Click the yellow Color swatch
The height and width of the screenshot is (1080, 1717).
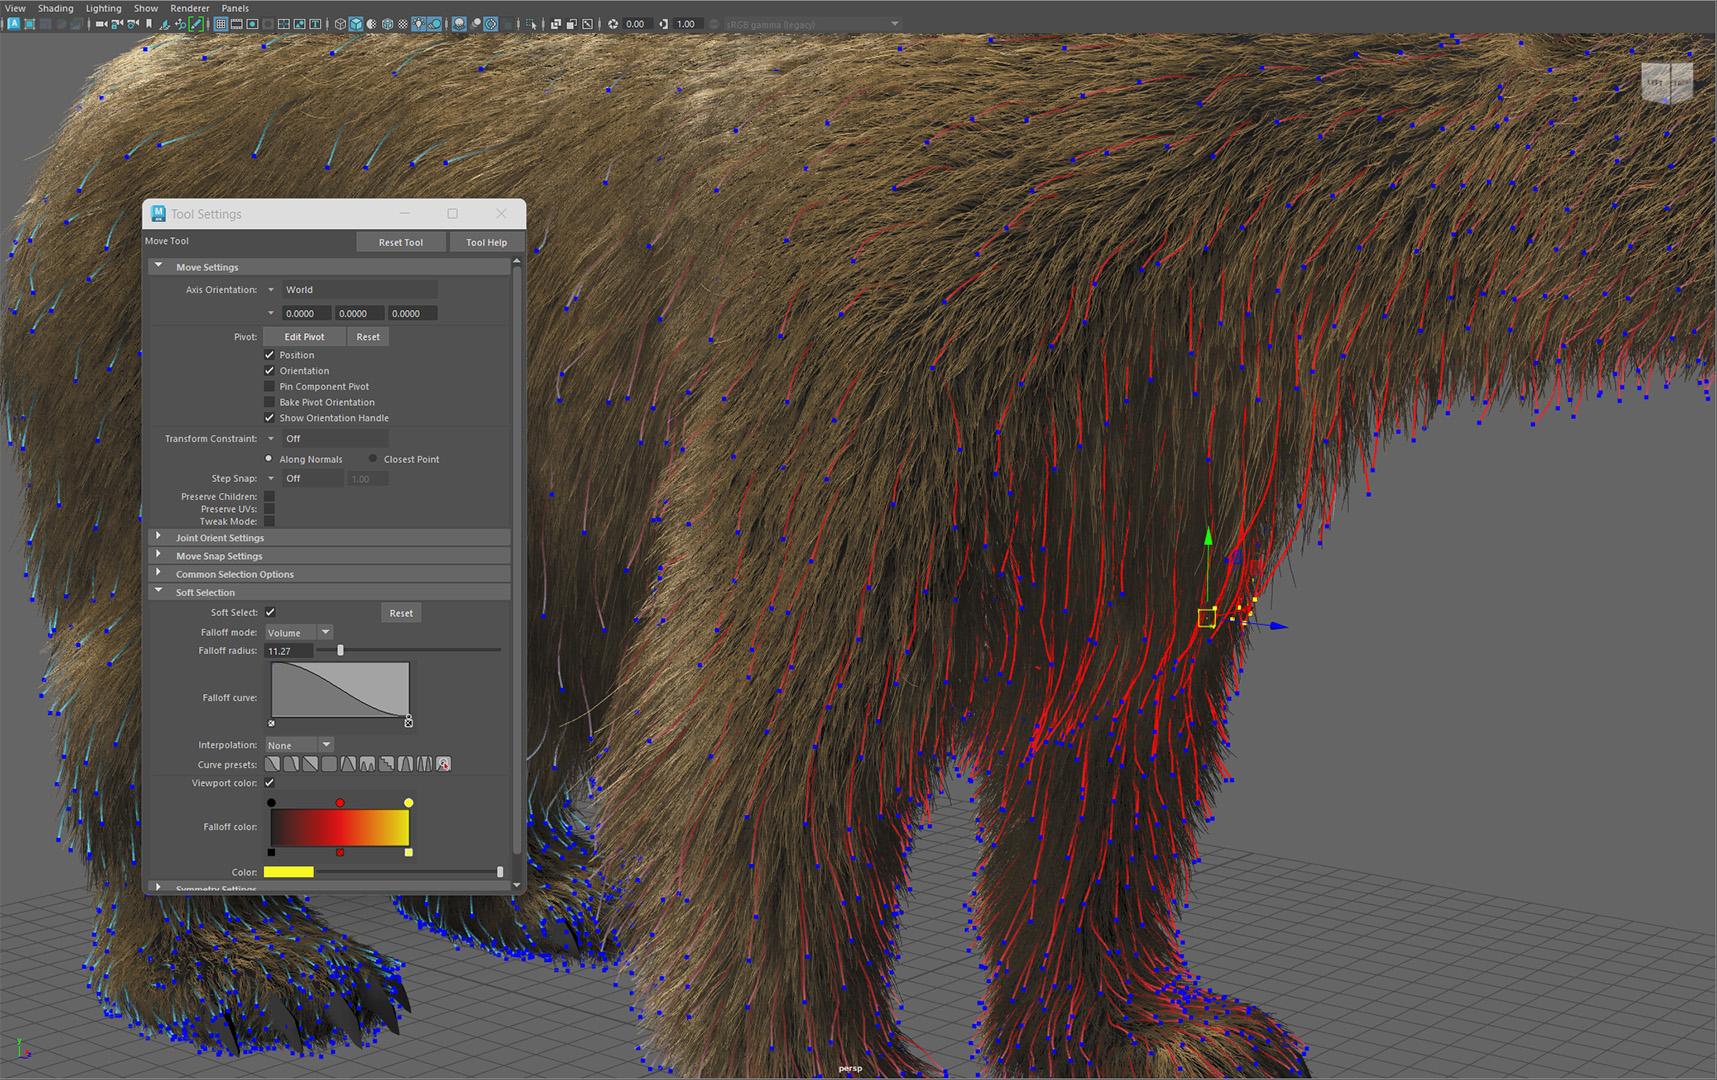[289, 872]
